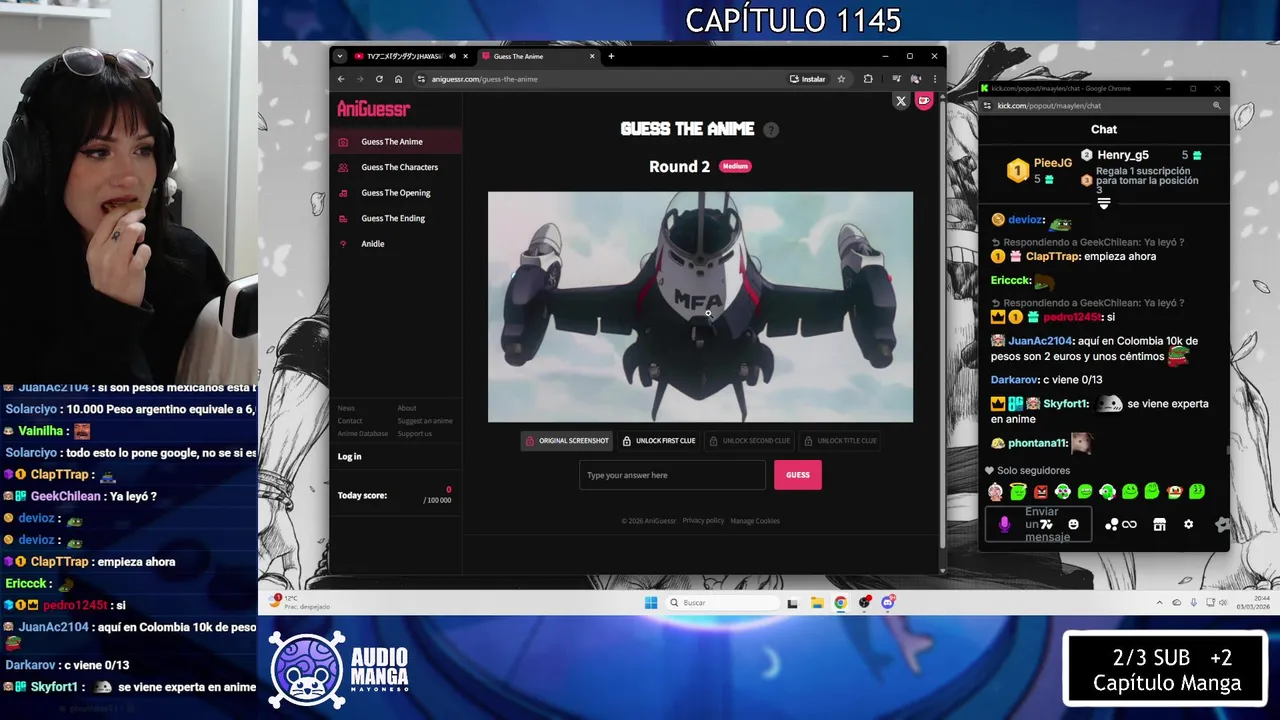
Task: Focus the 'Type your answer here' field
Action: tap(672, 475)
